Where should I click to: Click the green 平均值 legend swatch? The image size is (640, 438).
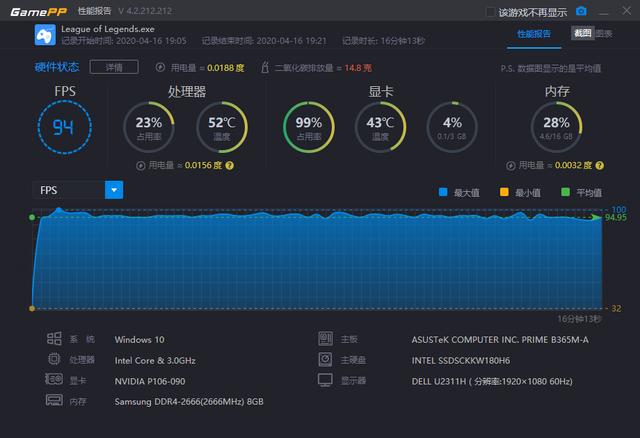(x=565, y=192)
